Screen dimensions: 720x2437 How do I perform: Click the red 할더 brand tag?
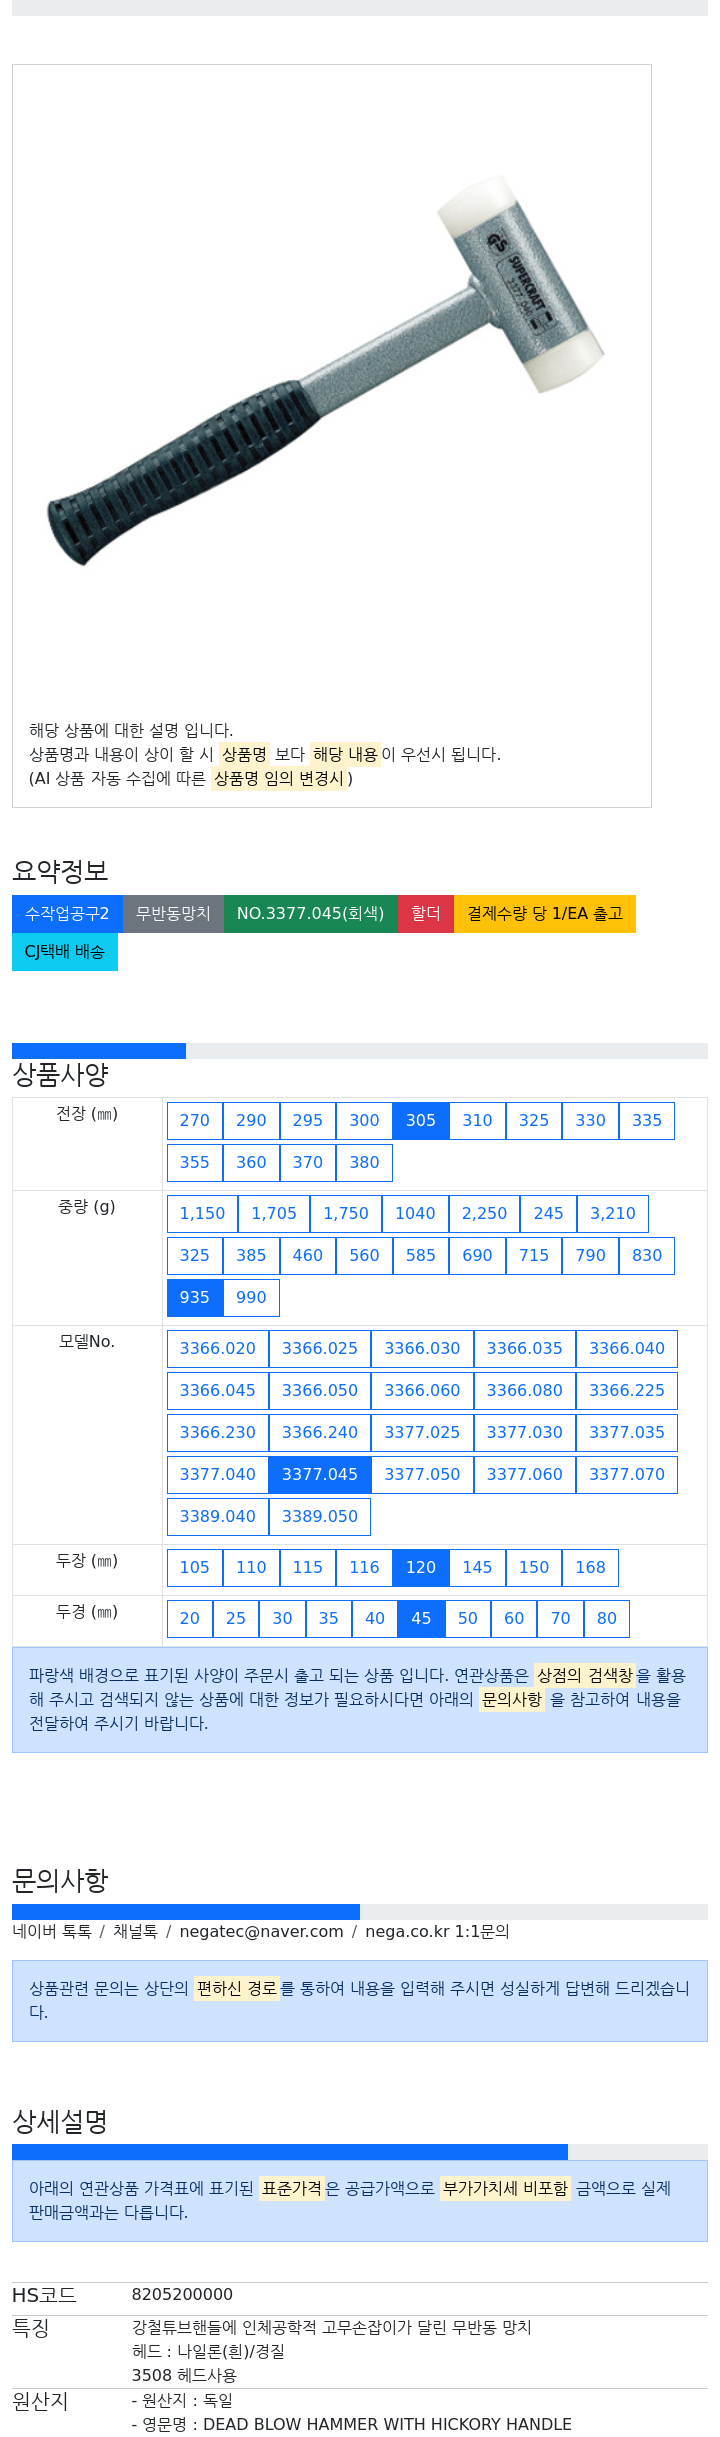pyautogui.click(x=426, y=914)
